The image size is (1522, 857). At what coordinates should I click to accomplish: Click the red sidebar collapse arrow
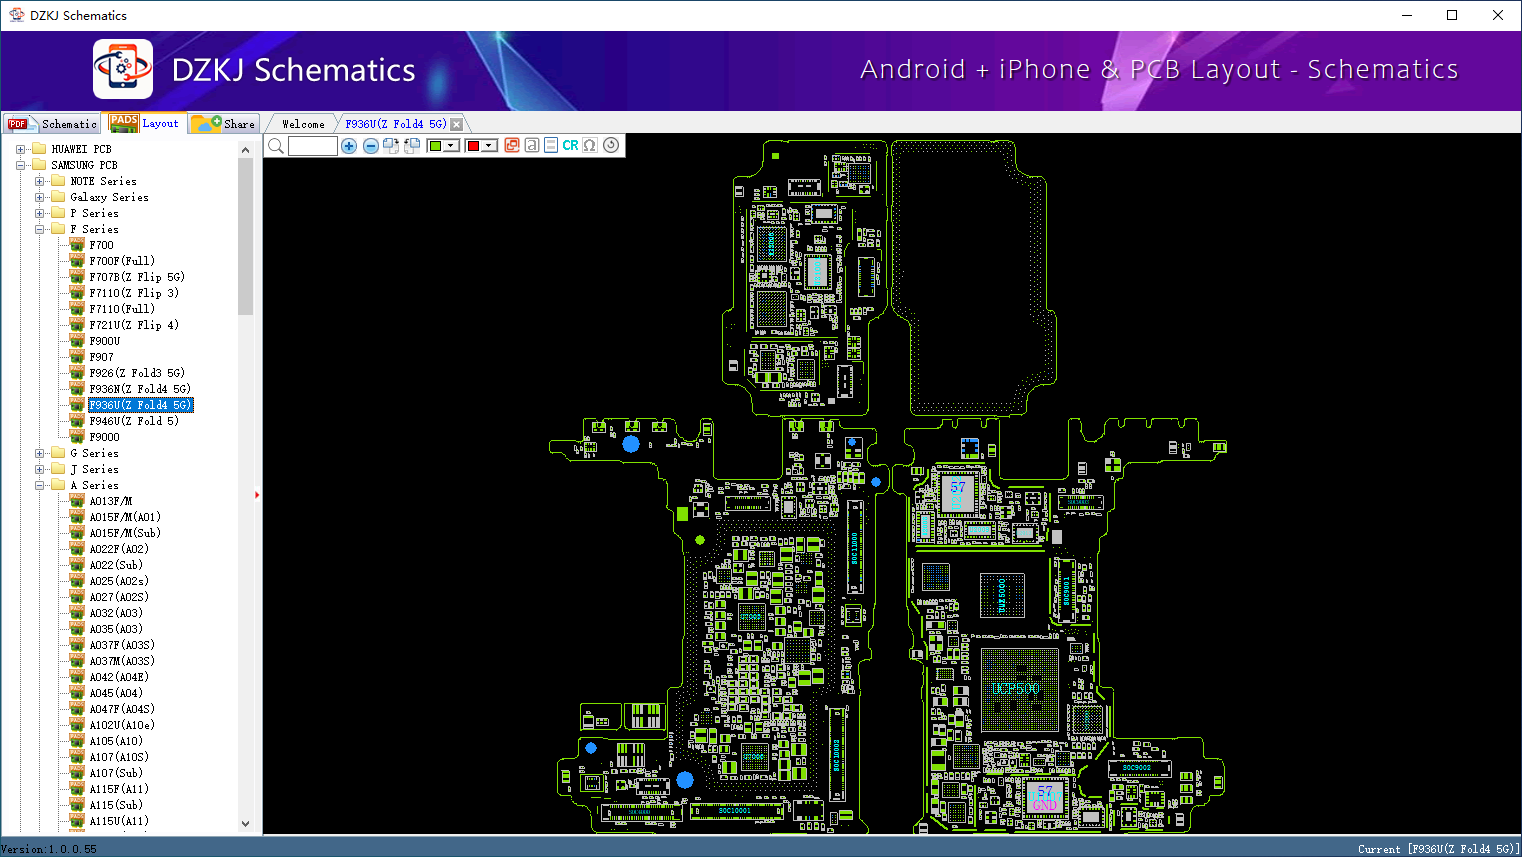pyautogui.click(x=257, y=494)
